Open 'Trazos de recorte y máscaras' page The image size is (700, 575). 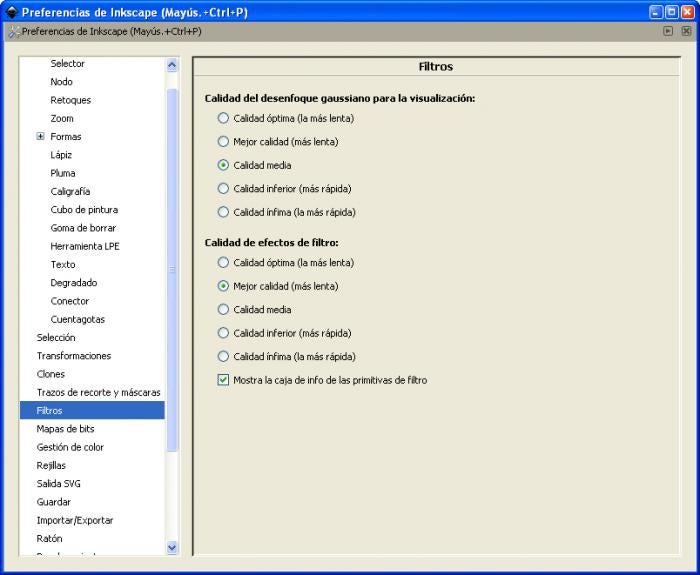point(99,392)
